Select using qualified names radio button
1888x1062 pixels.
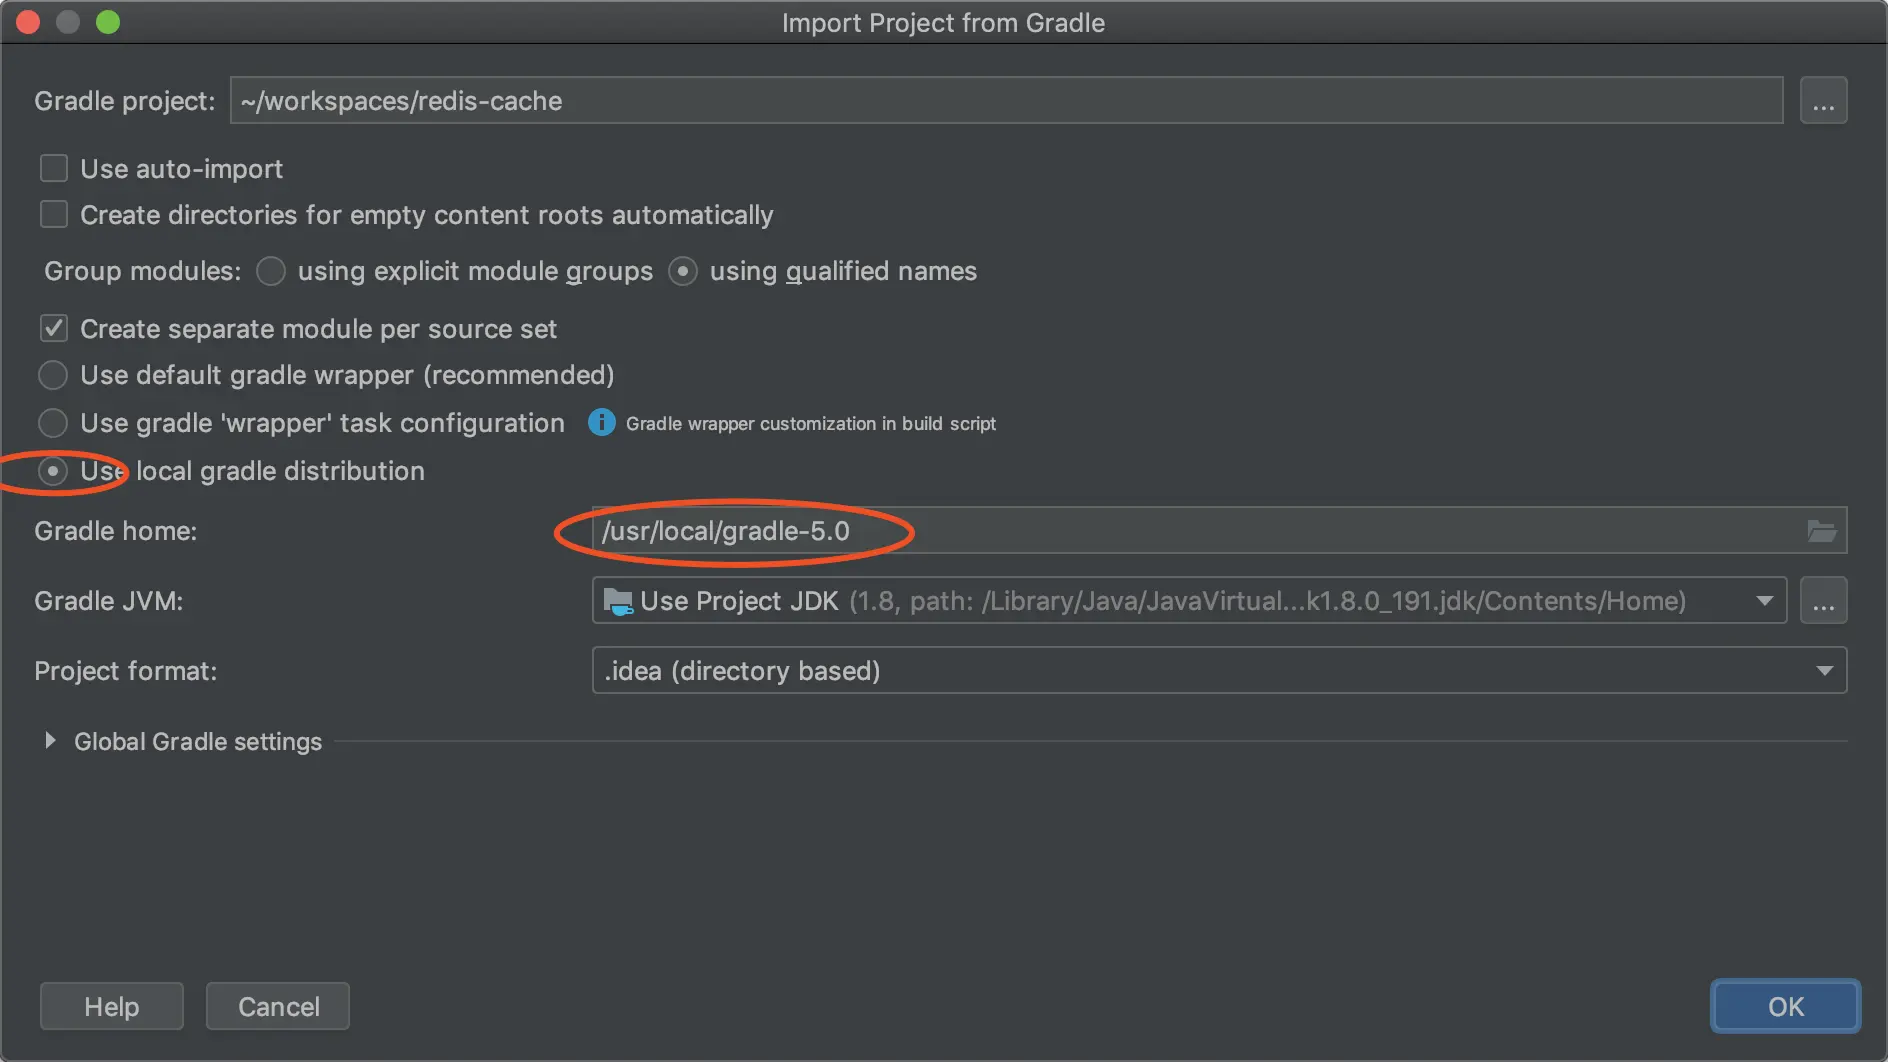coord(683,271)
